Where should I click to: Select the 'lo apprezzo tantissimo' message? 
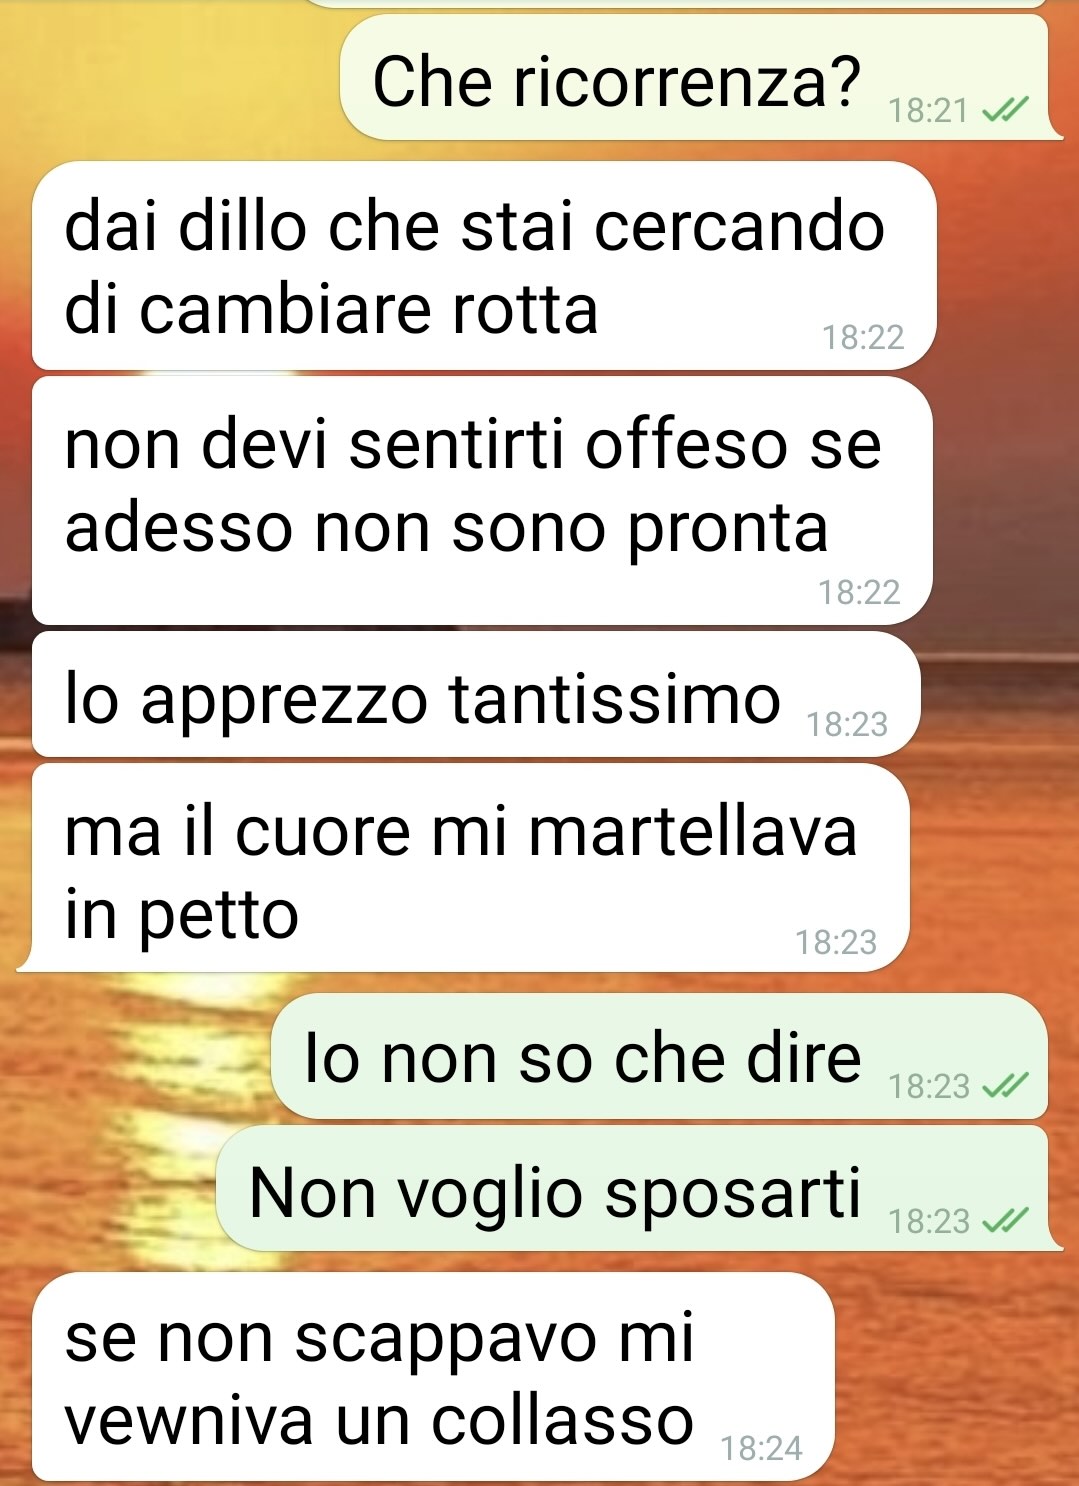click(475, 695)
